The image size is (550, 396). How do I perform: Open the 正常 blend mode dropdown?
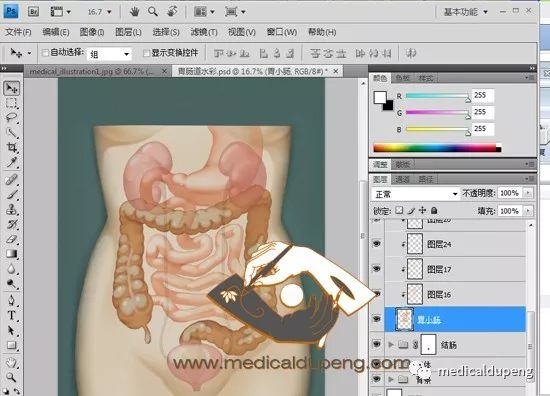[x=415, y=194]
